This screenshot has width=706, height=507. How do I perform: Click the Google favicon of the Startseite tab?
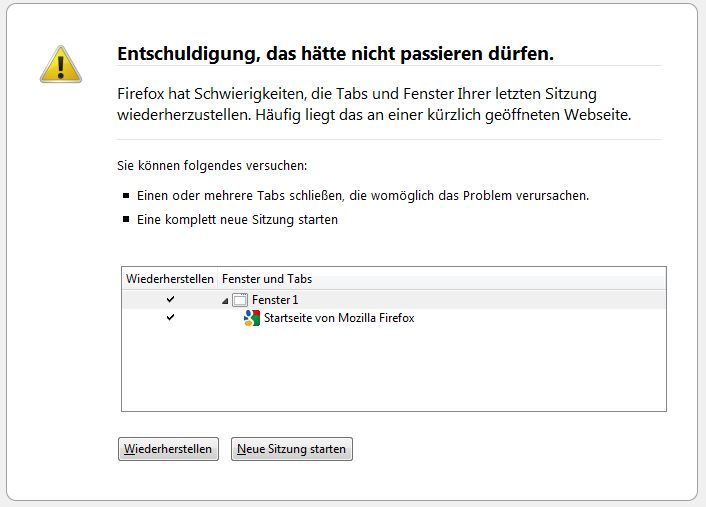tap(252, 318)
